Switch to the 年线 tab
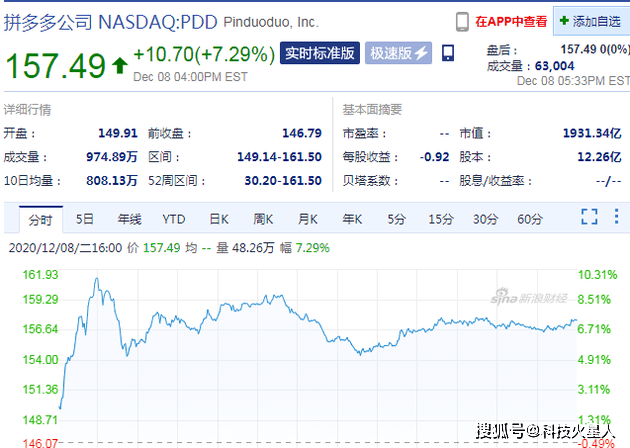Screen dimensions: 630x448 129,219
